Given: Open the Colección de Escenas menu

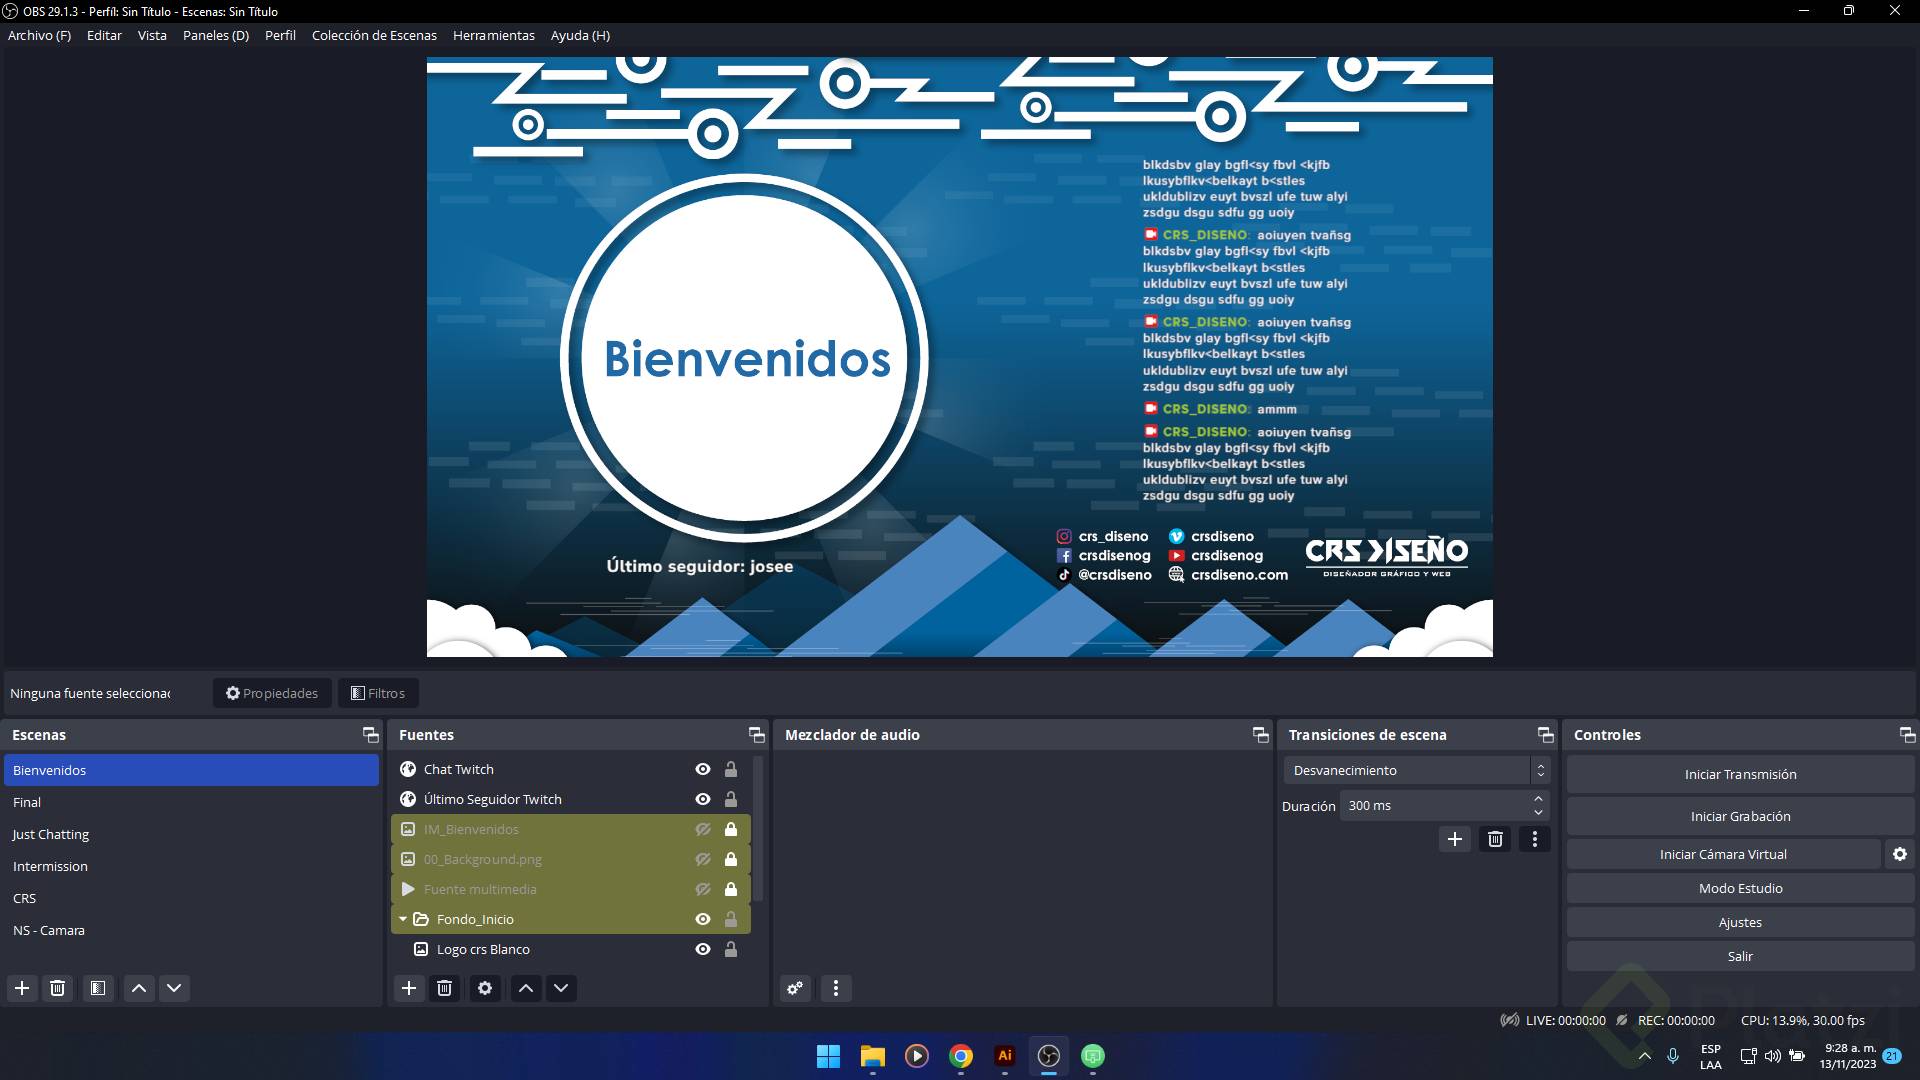Looking at the screenshot, I should 374,35.
